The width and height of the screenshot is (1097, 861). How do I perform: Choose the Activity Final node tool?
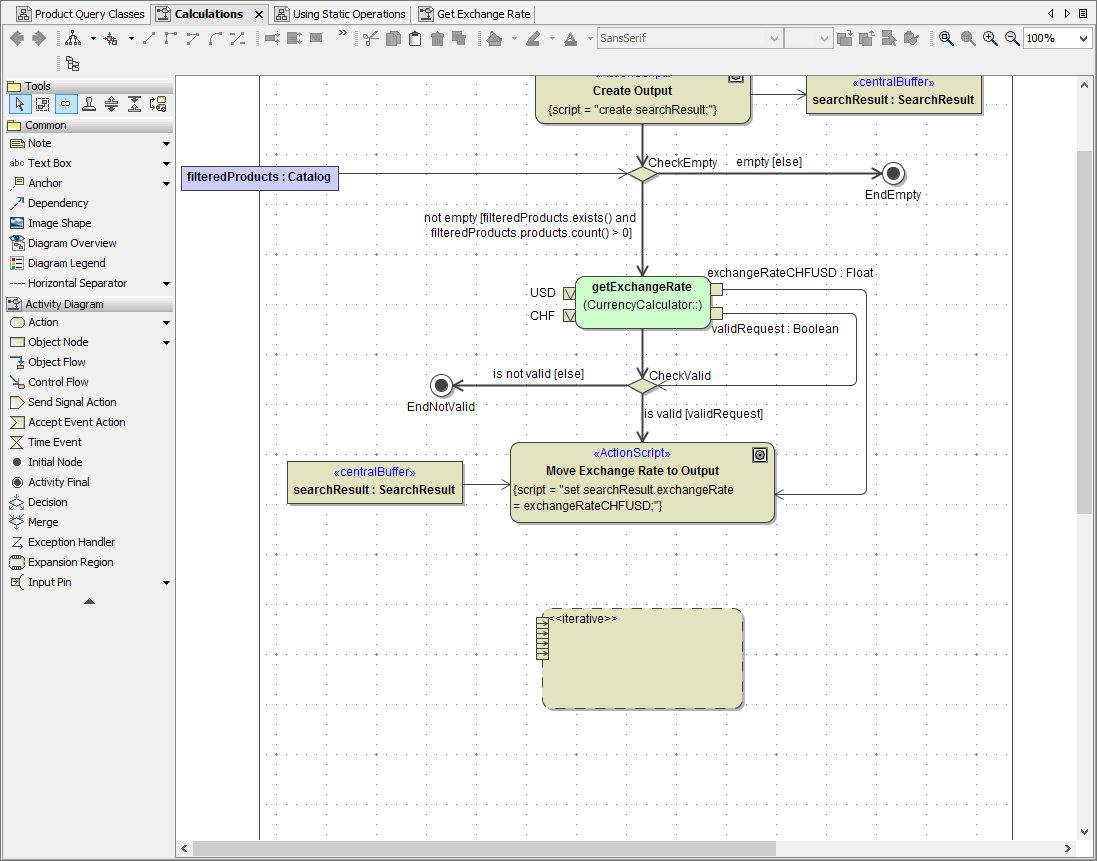click(58, 482)
